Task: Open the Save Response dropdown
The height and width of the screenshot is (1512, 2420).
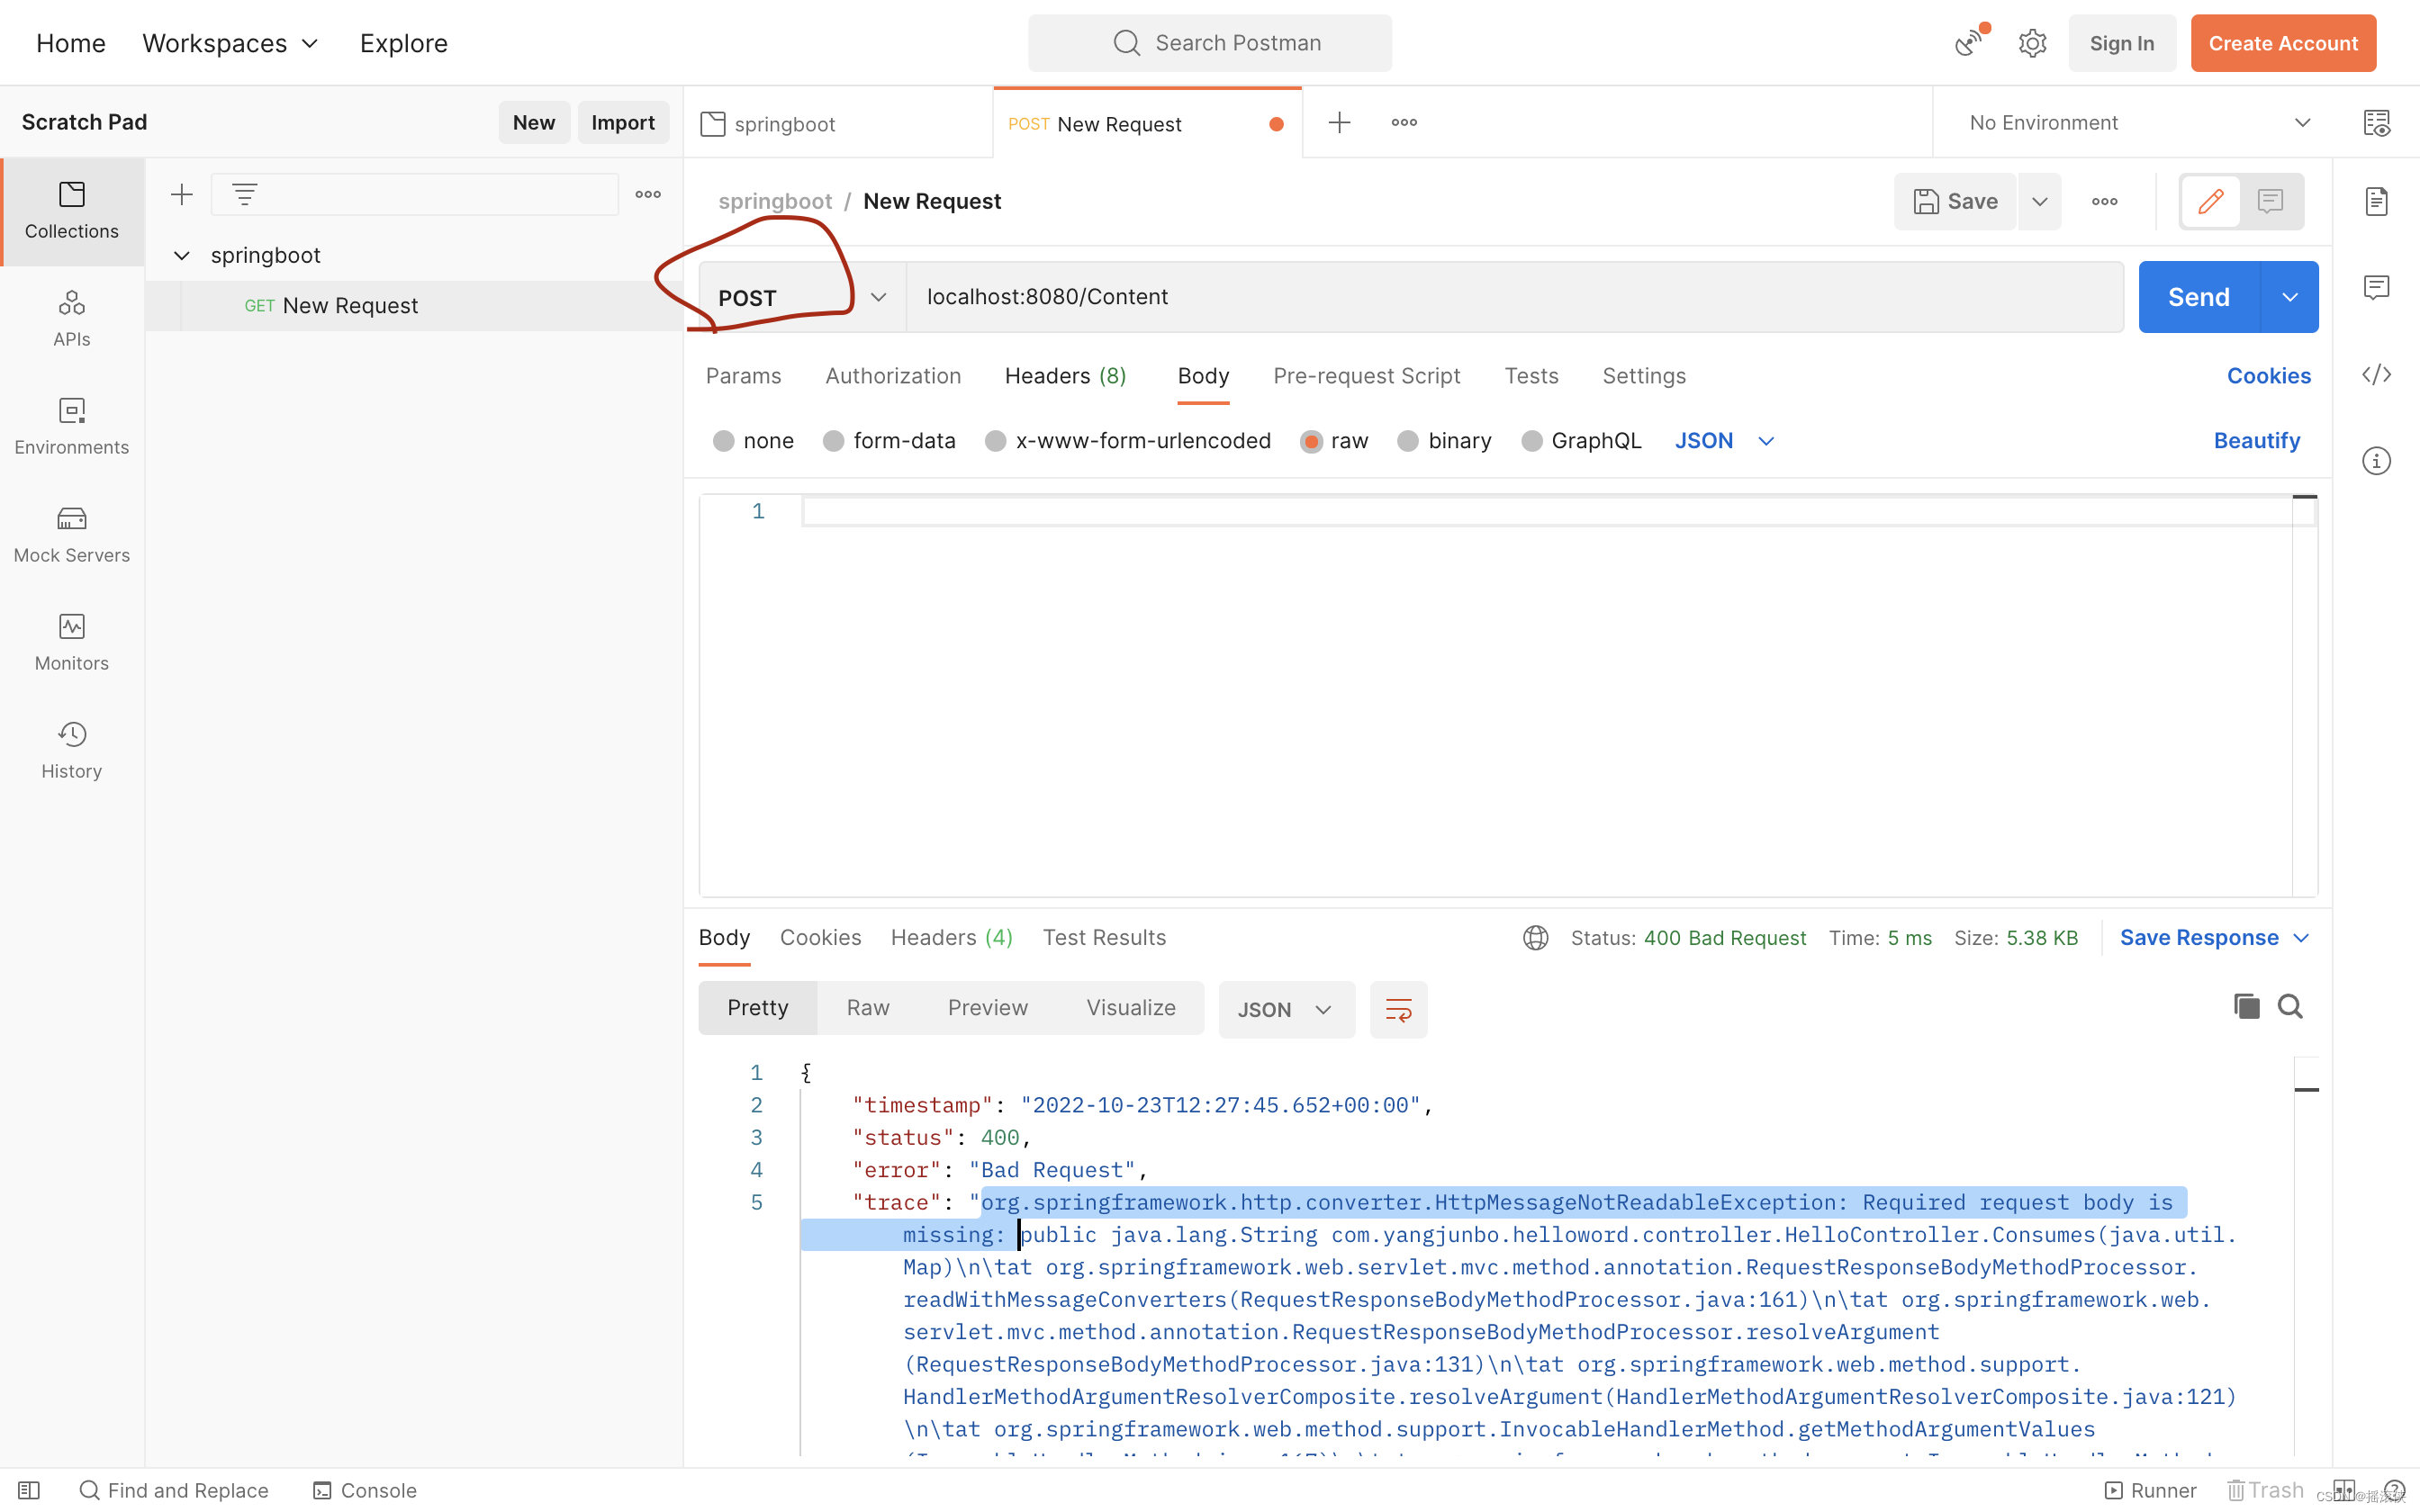Action: tap(2214, 937)
